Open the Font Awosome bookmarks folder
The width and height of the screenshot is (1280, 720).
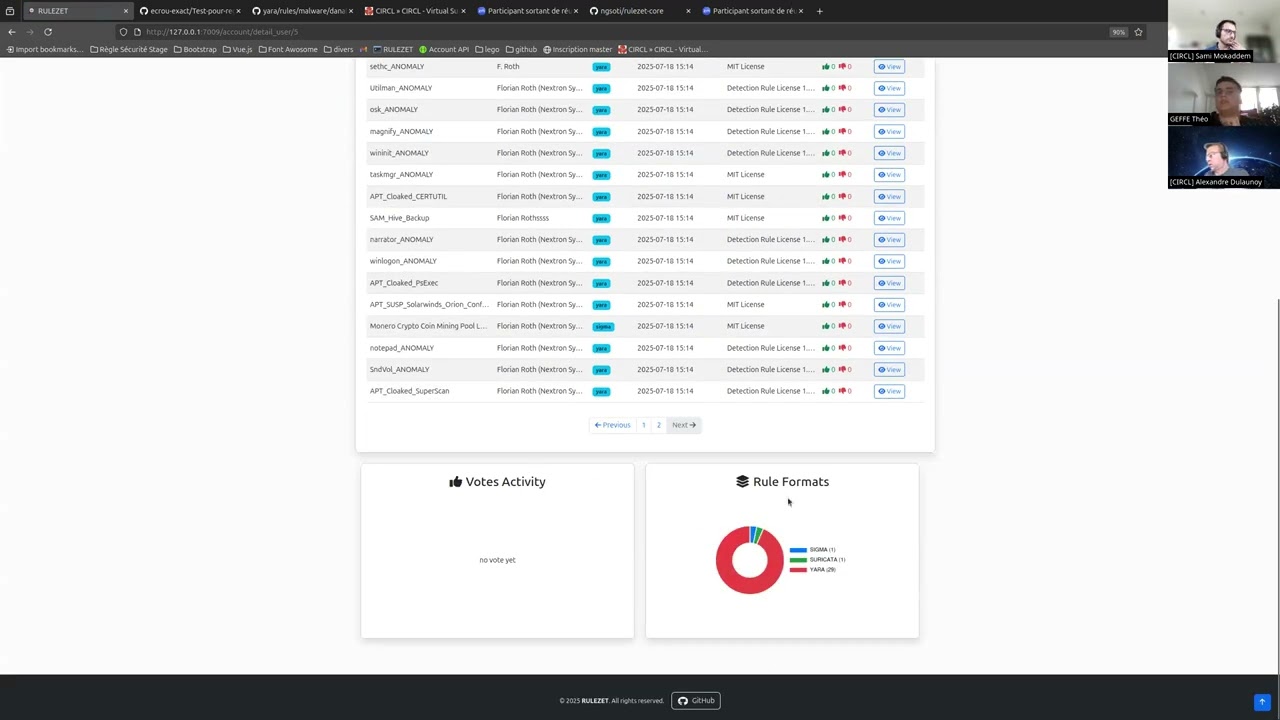(288, 49)
